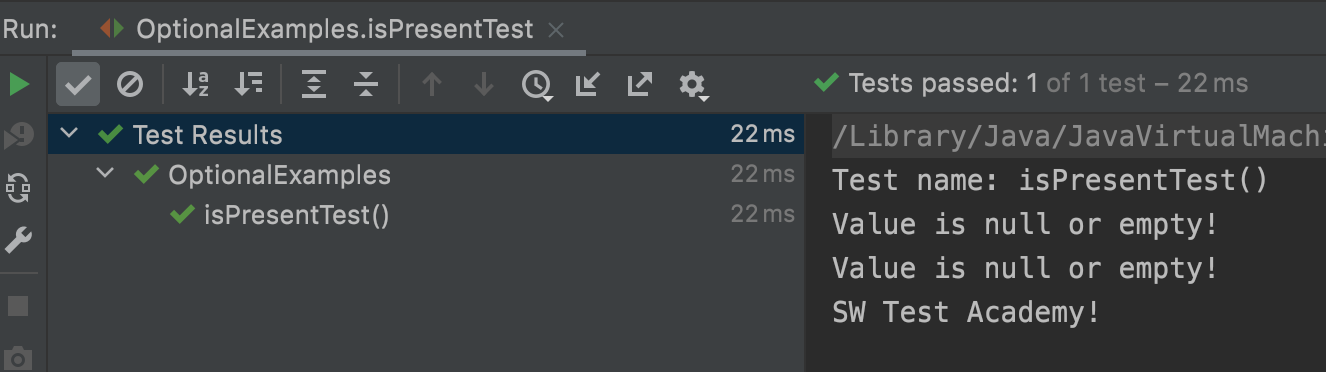Import tests from file icon

[588, 85]
